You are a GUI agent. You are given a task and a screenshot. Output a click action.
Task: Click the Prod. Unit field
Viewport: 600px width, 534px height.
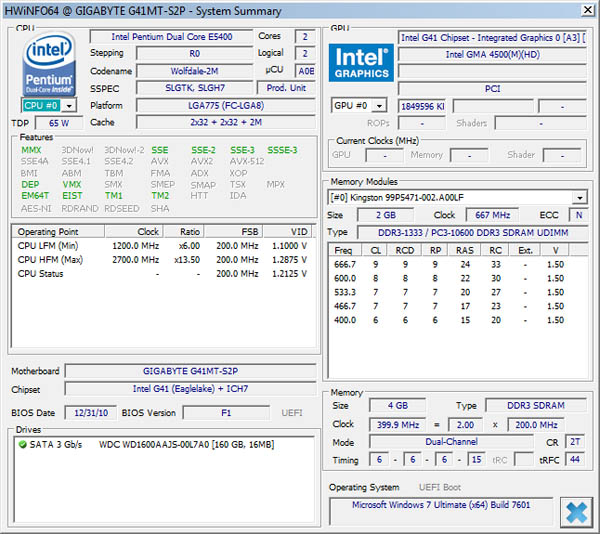[286, 88]
